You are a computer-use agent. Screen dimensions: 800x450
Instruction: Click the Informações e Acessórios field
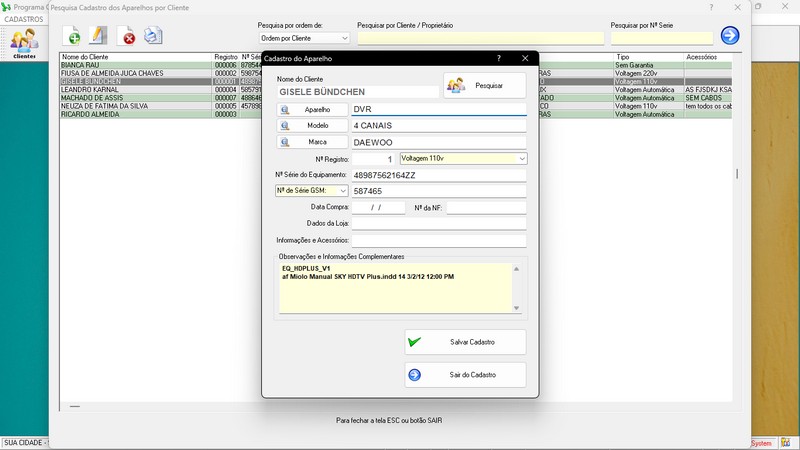coord(439,240)
